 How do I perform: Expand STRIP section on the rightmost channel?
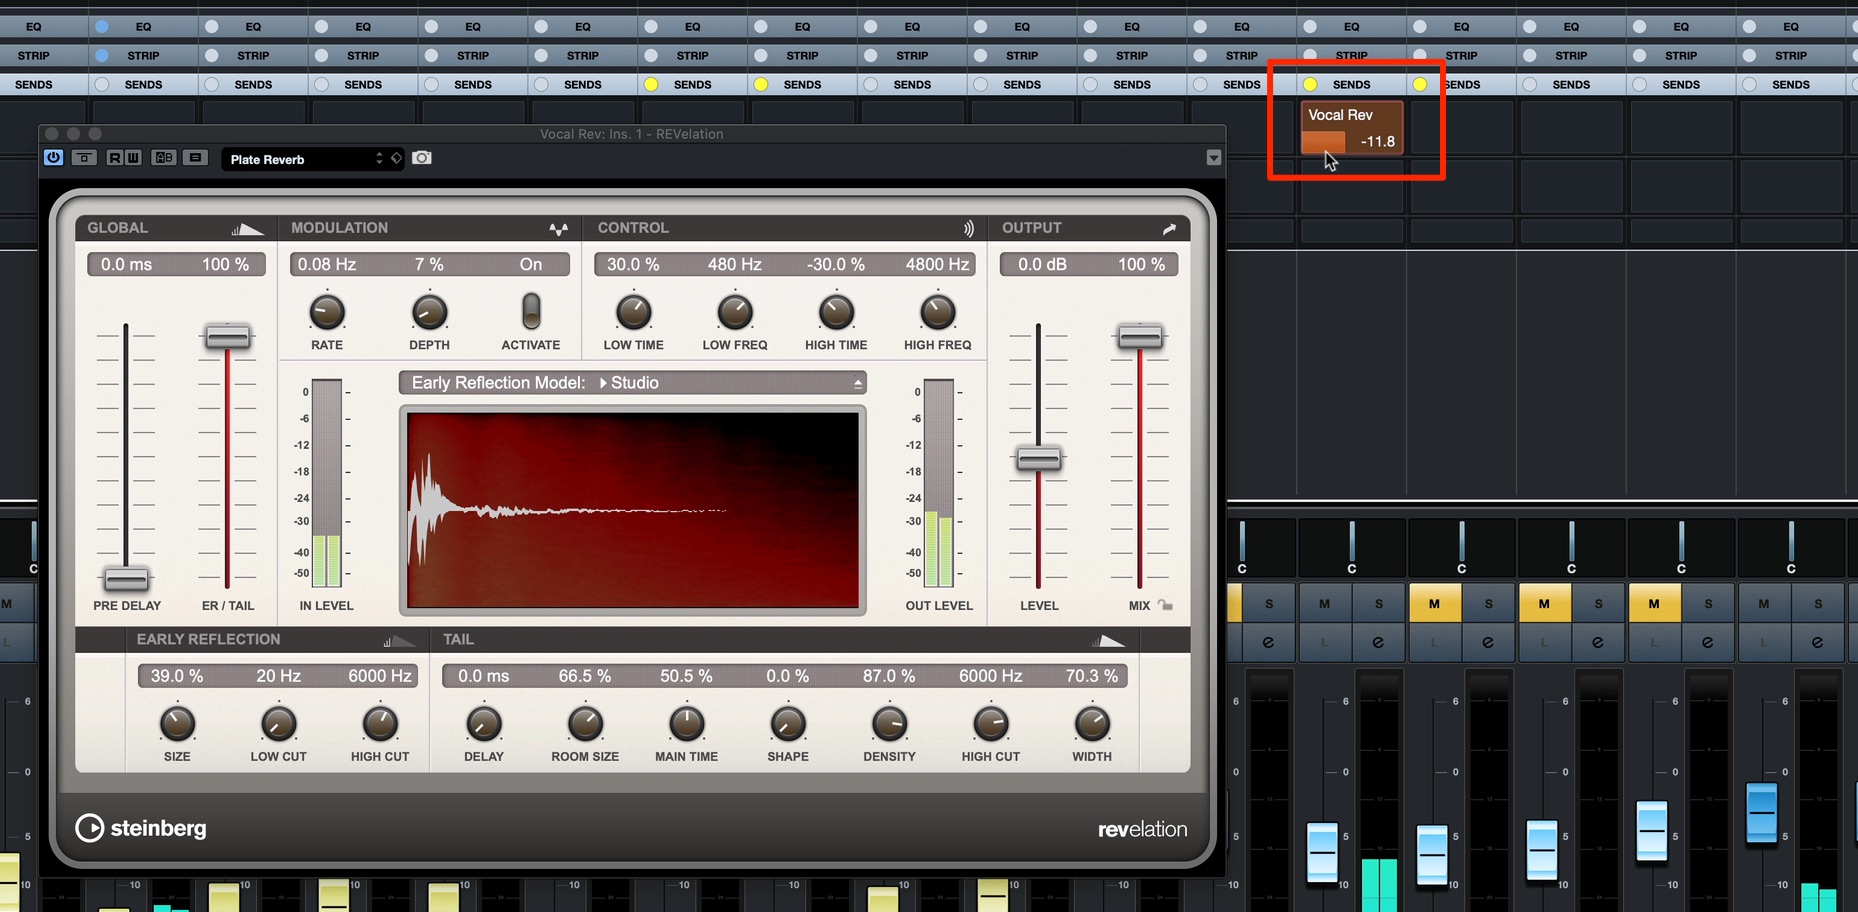[x=1790, y=55]
